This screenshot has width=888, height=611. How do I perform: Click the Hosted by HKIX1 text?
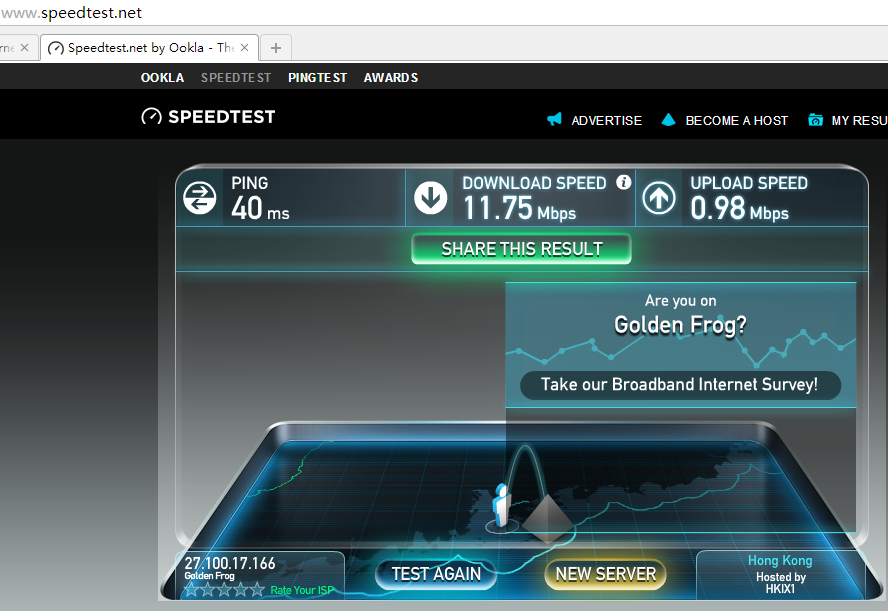coord(780,583)
